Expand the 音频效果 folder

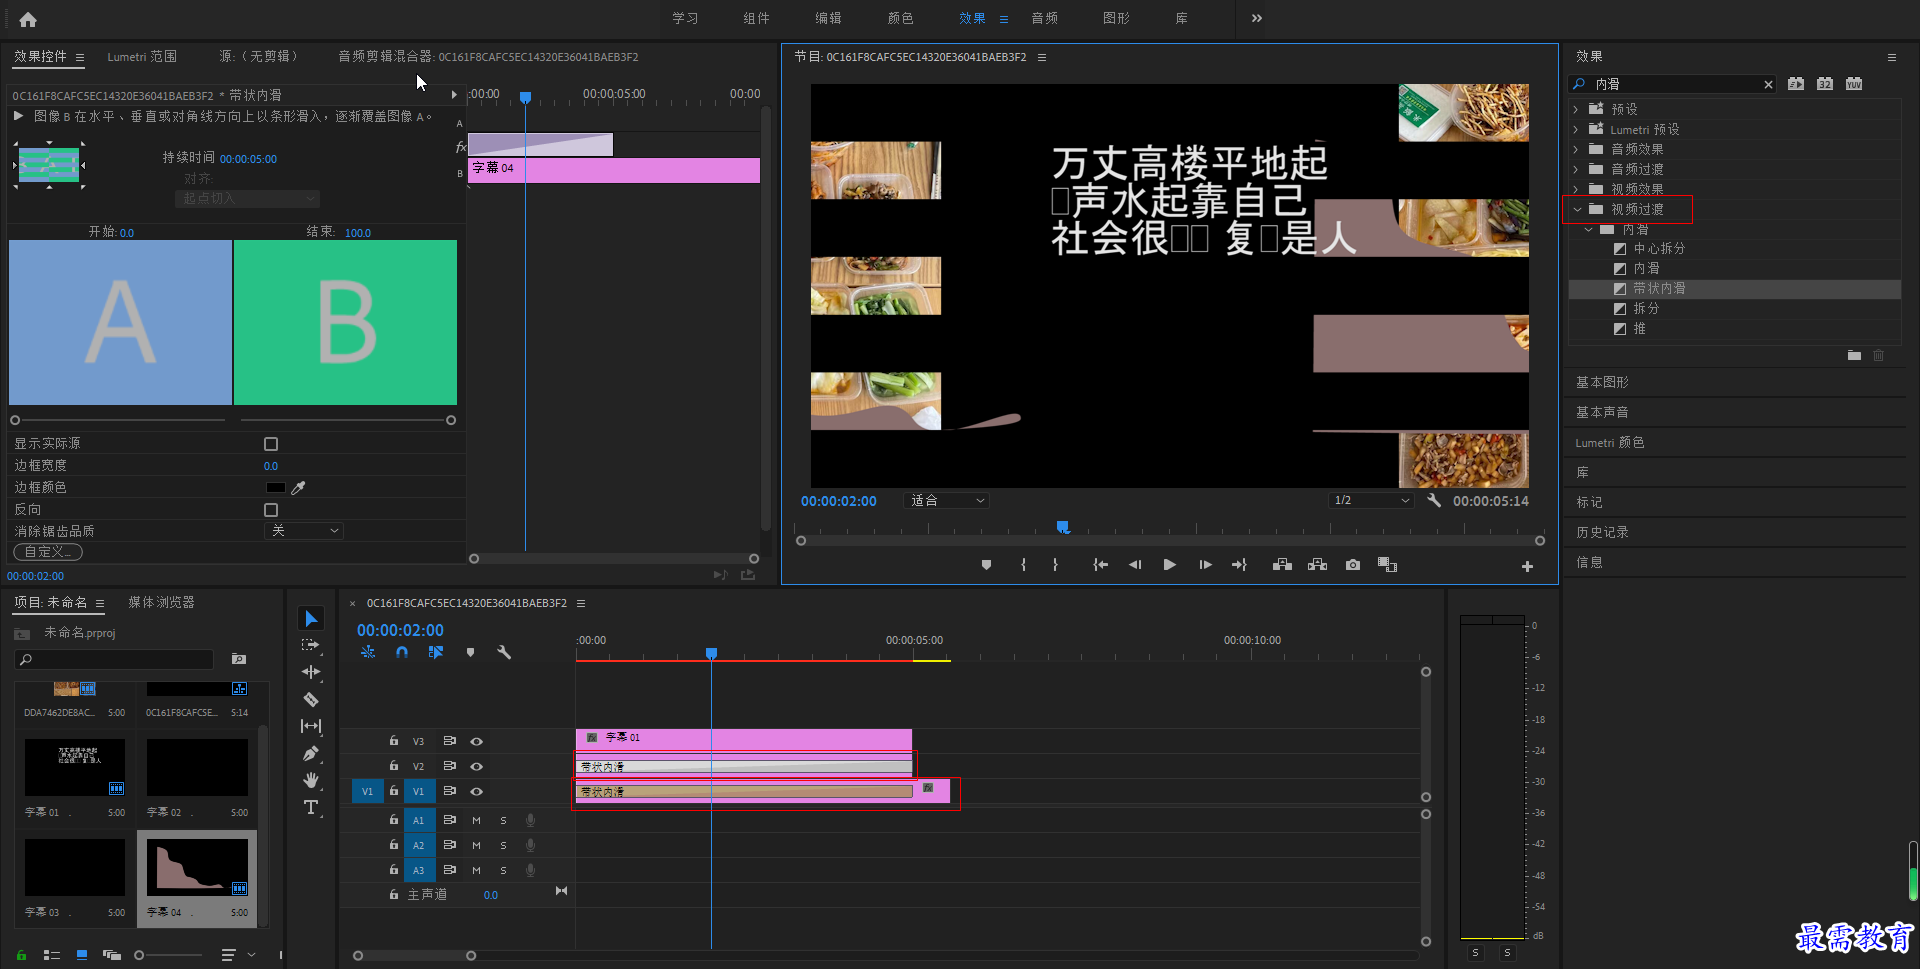(1576, 149)
